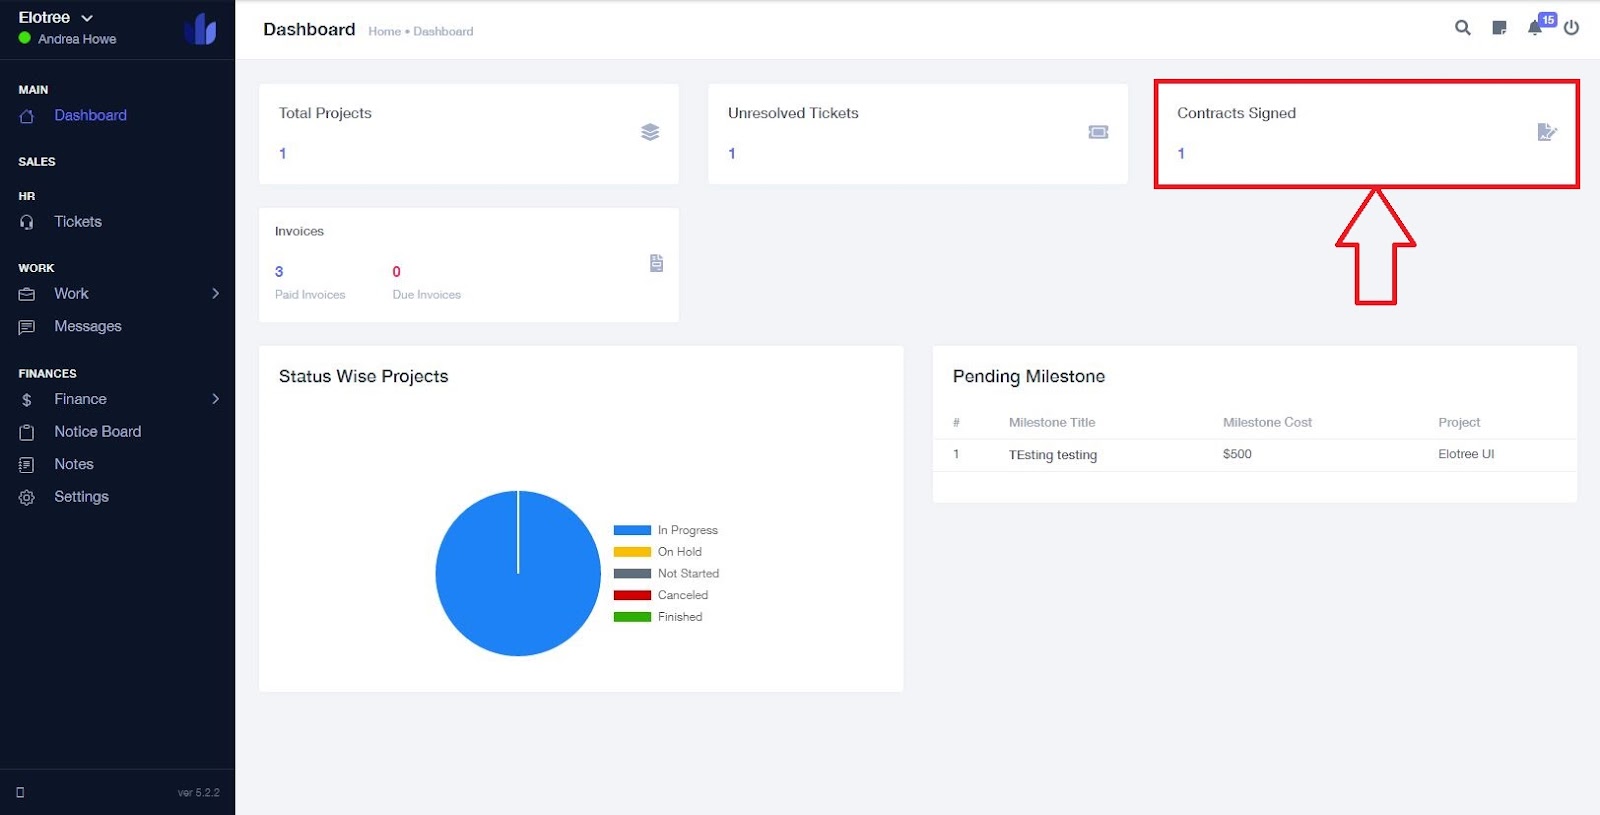Click the power logout icon

[1571, 28]
